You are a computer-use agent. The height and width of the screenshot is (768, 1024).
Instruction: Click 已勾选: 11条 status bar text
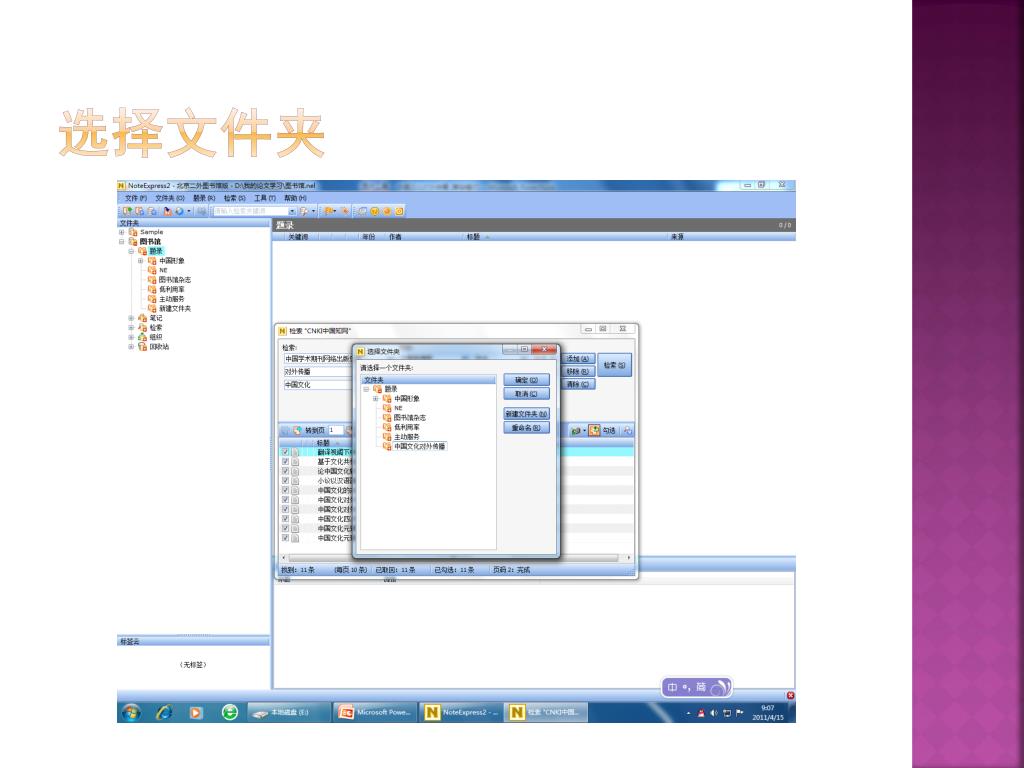pos(455,570)
